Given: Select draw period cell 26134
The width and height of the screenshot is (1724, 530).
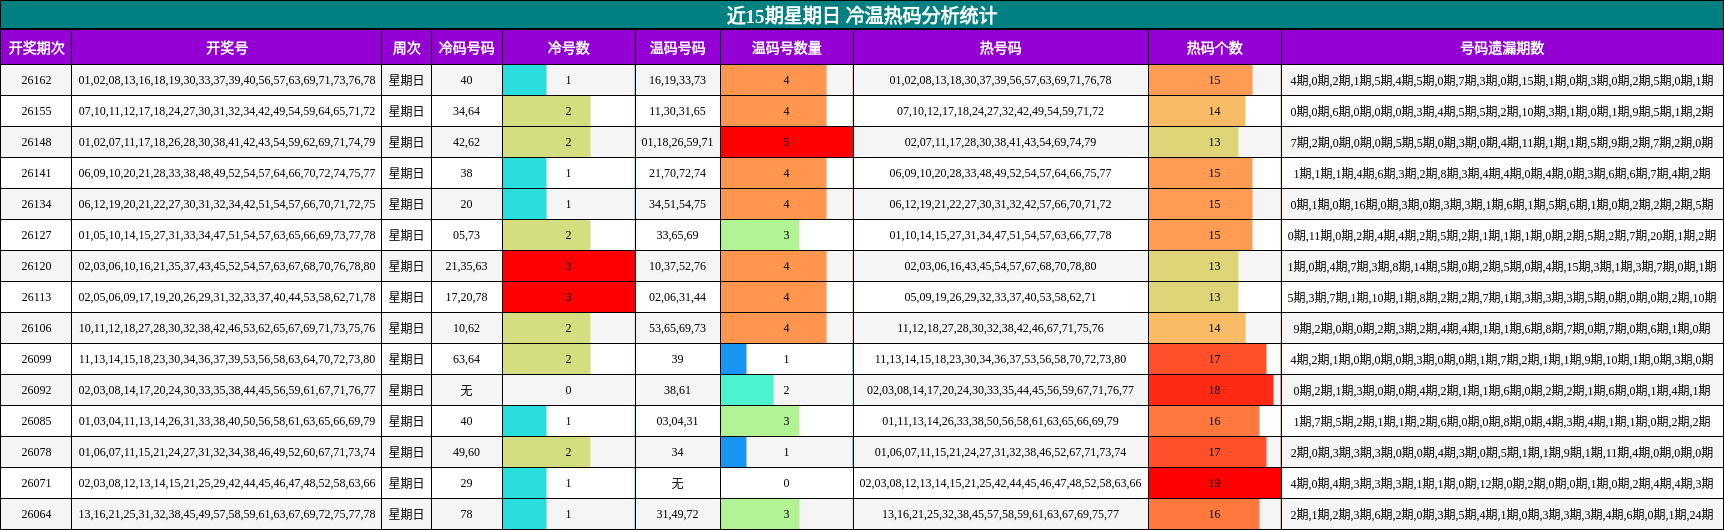Looking at the screenshot, I should [x=36, y=204].
